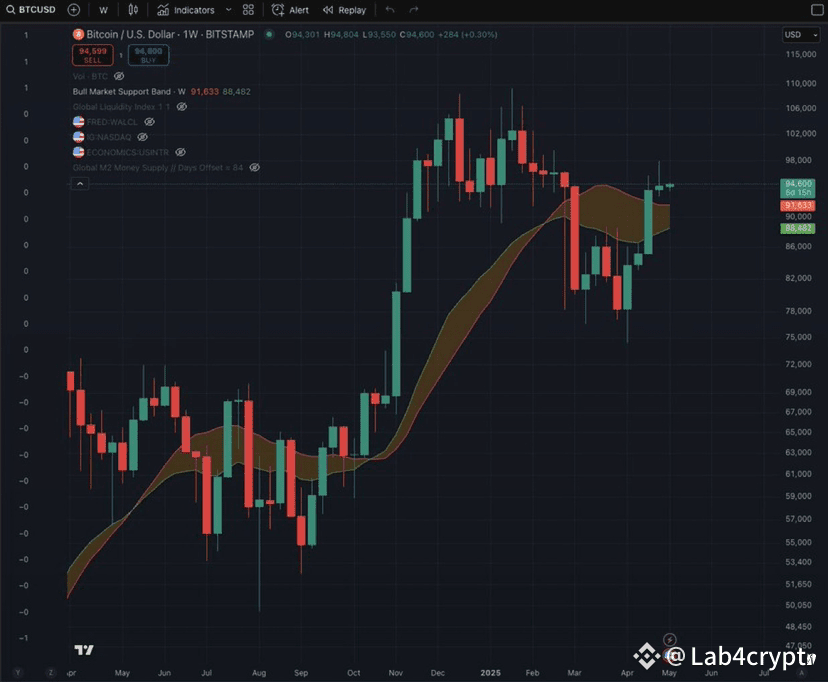Viewport: 828px width, 682px height.
Task: Show the Global Liquidity Index indicator
Action: click(x=182, y=107)
